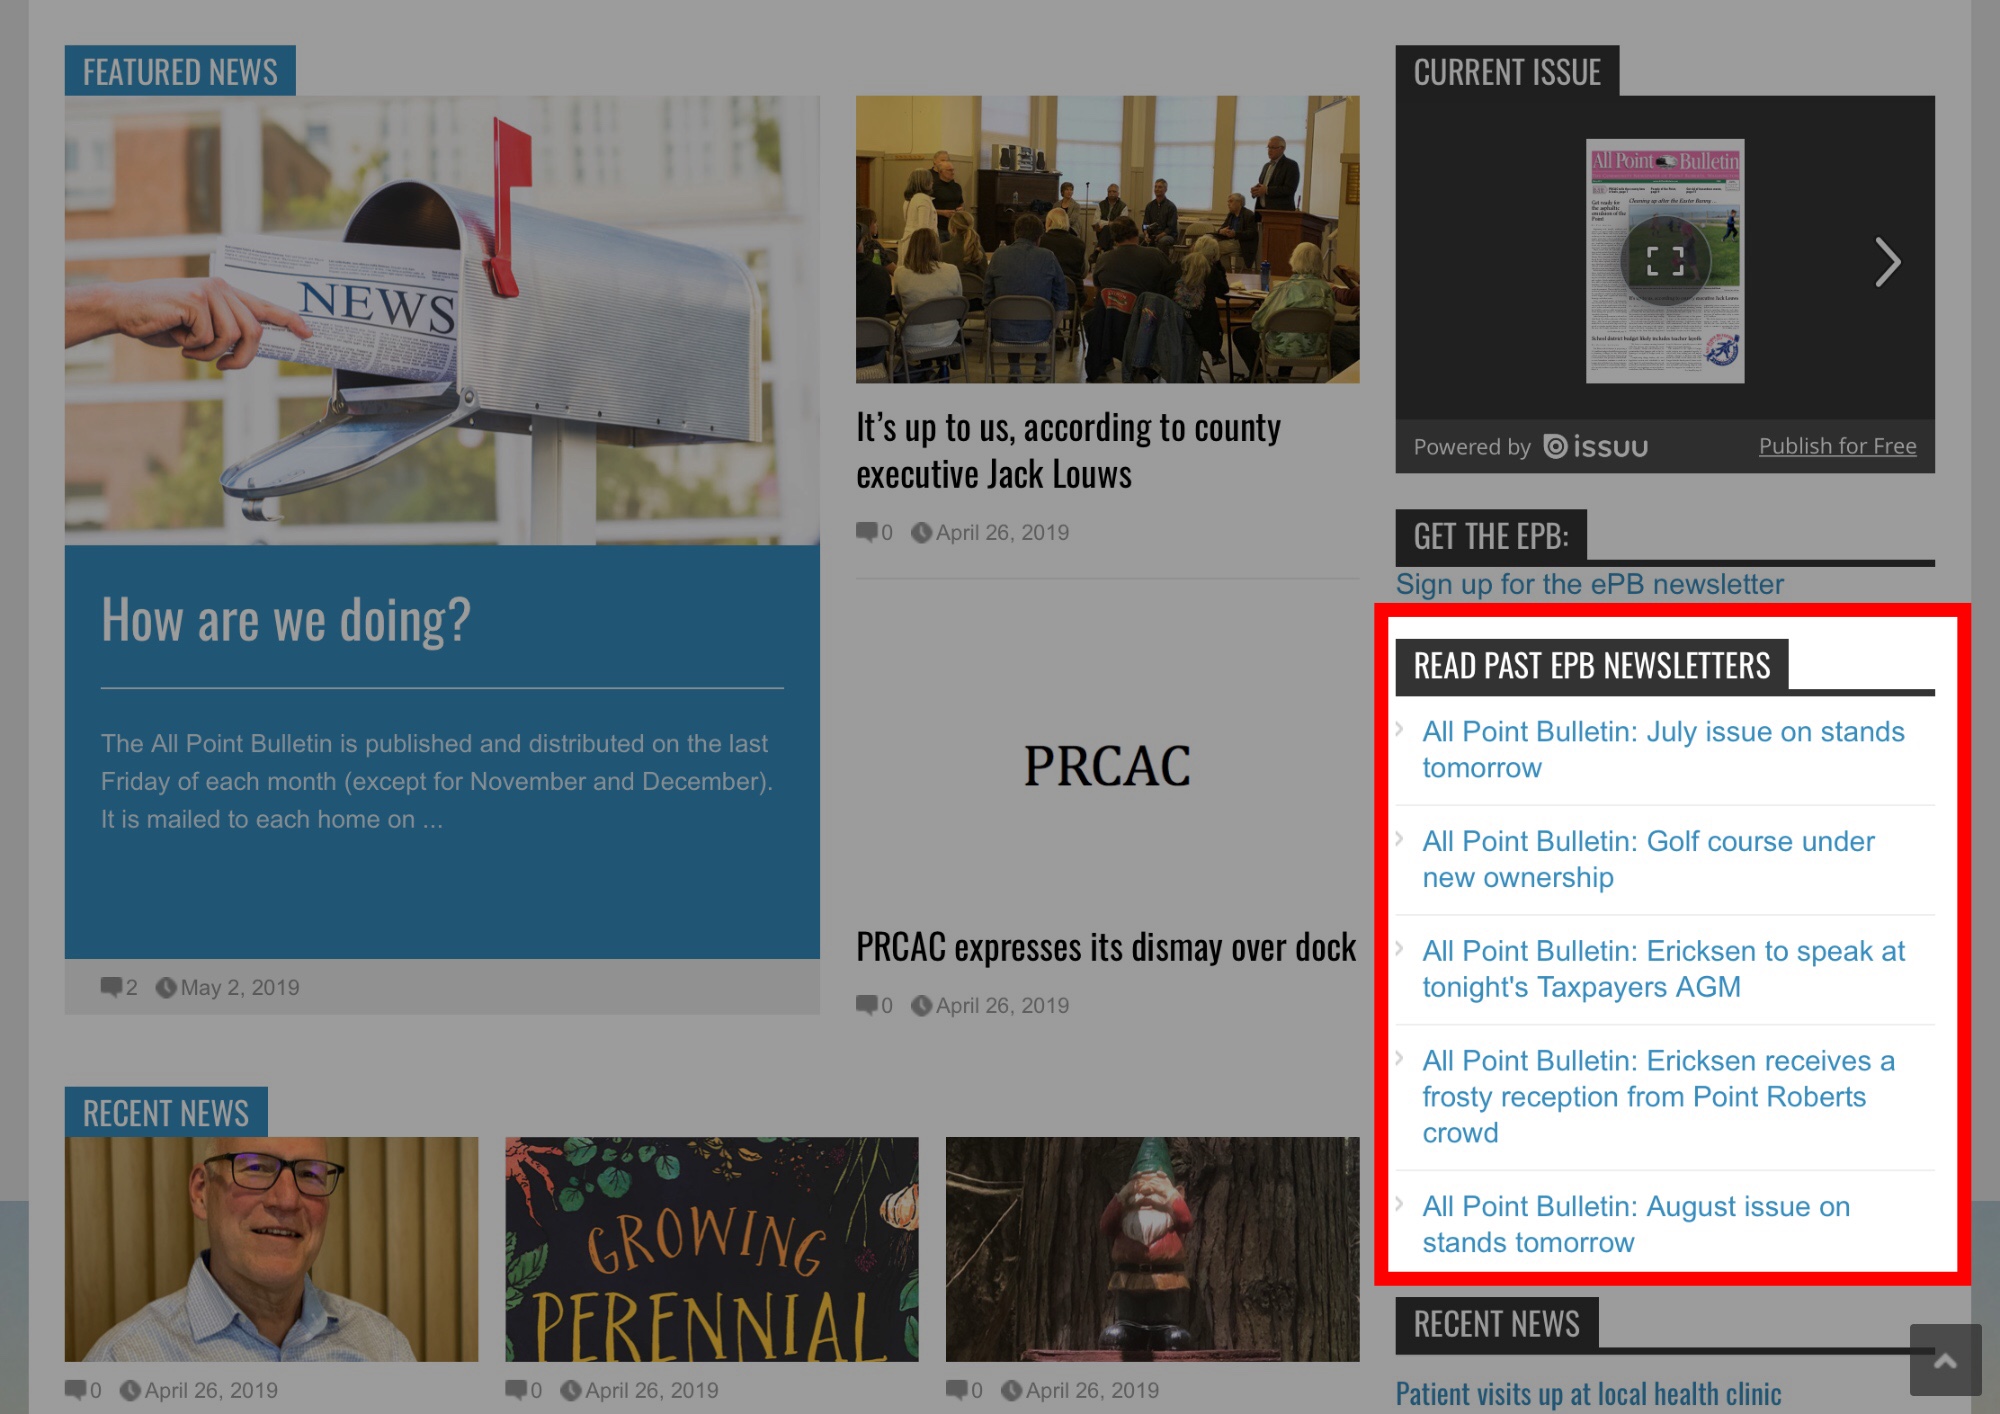Screen dimensions: 2000x1414
Task: Click Publish for Free link
Action: pos(1837,446)
